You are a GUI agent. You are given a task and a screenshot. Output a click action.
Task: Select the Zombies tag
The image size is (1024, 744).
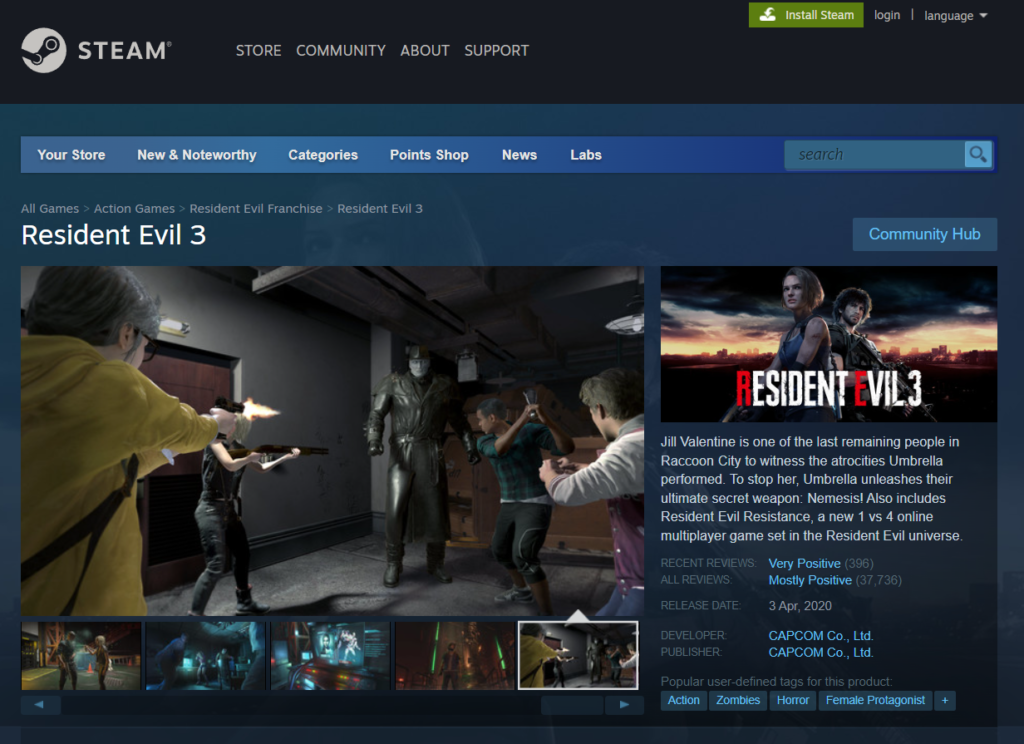(x=738, y=700)
